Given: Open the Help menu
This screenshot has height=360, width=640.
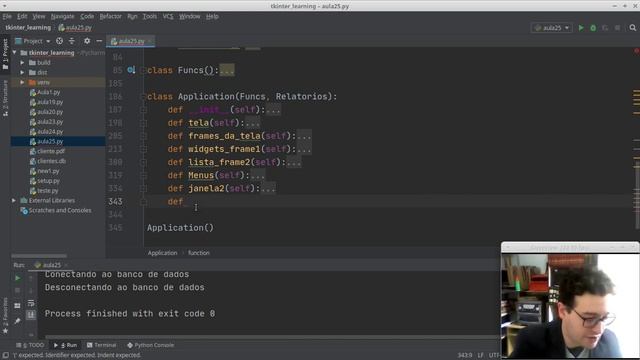Looking at the screenshot, I should [212, 16].
